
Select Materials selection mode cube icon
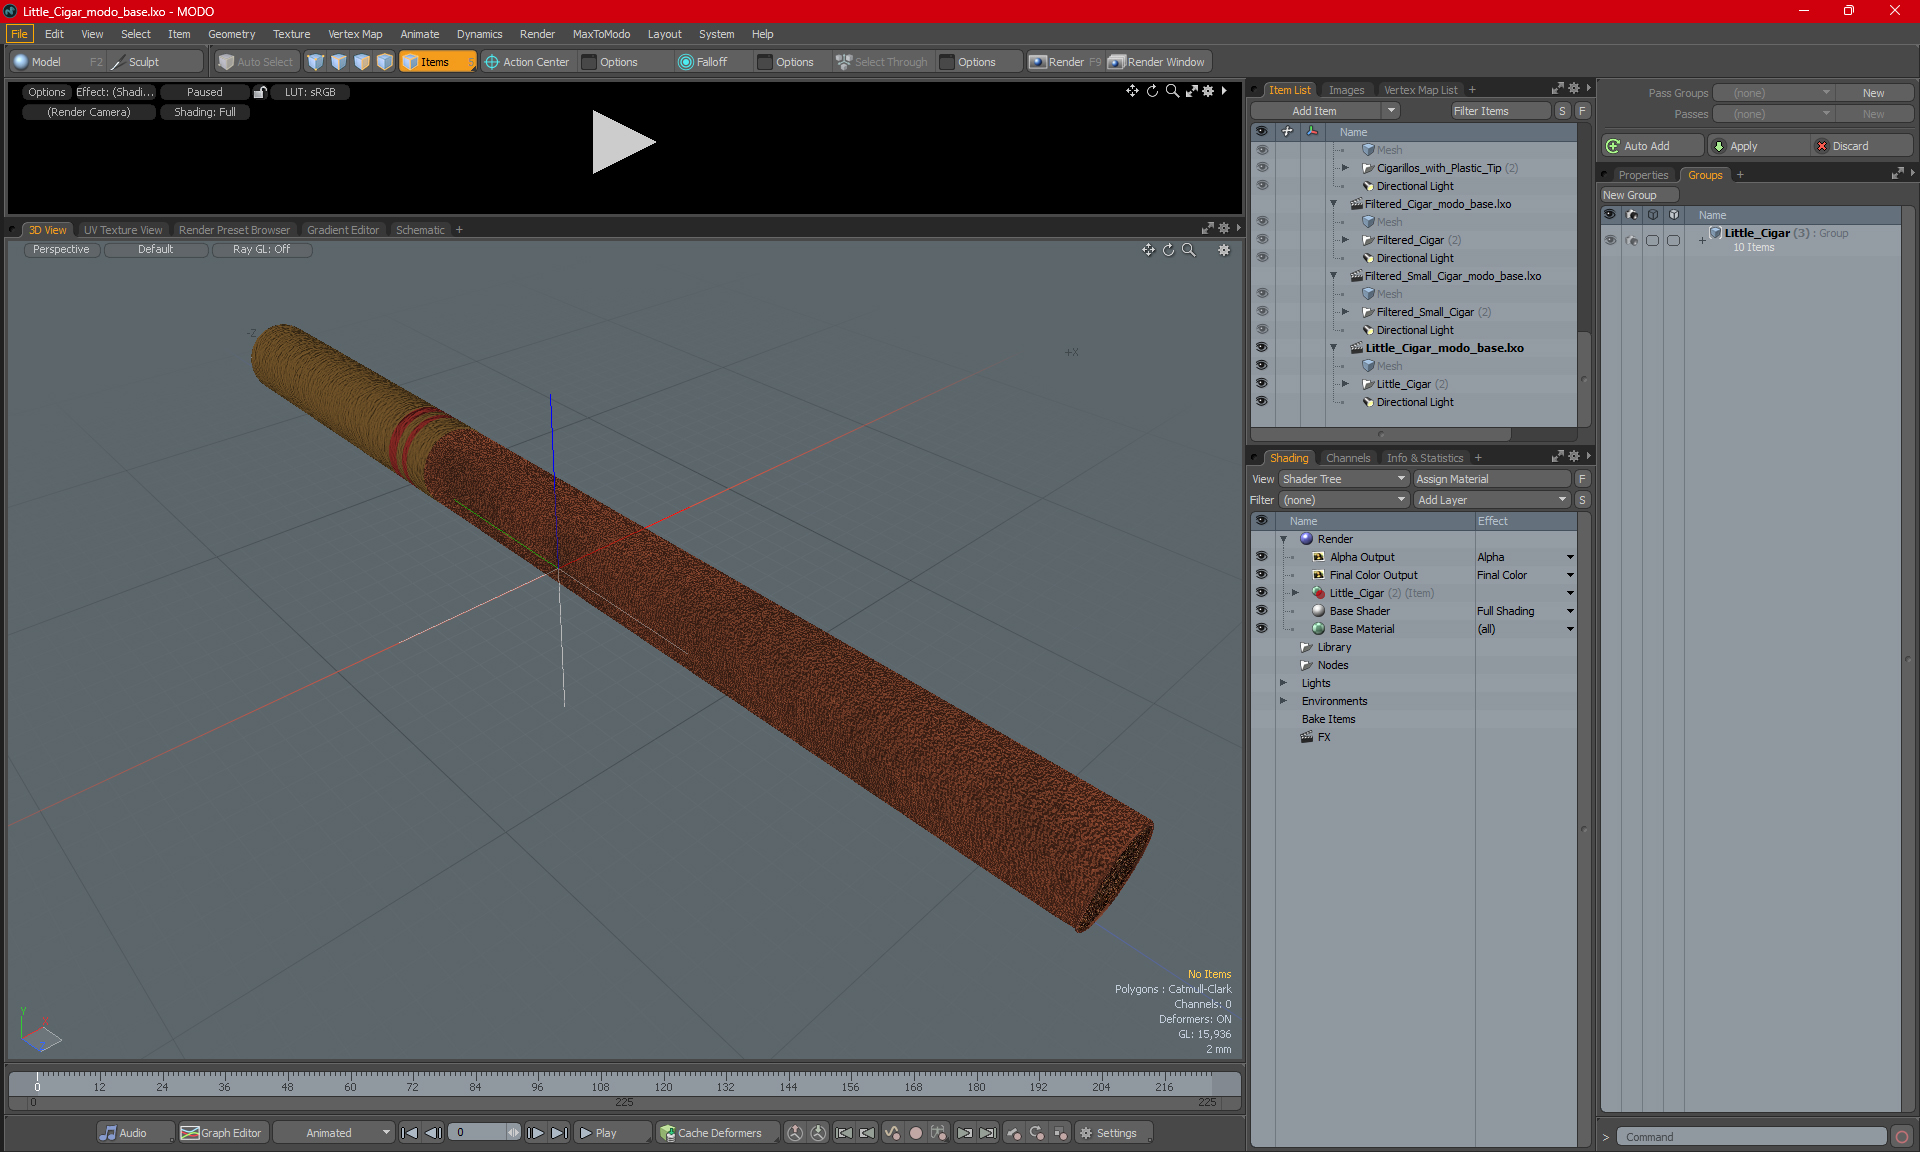pyautogui.click(x=385, y=62)
